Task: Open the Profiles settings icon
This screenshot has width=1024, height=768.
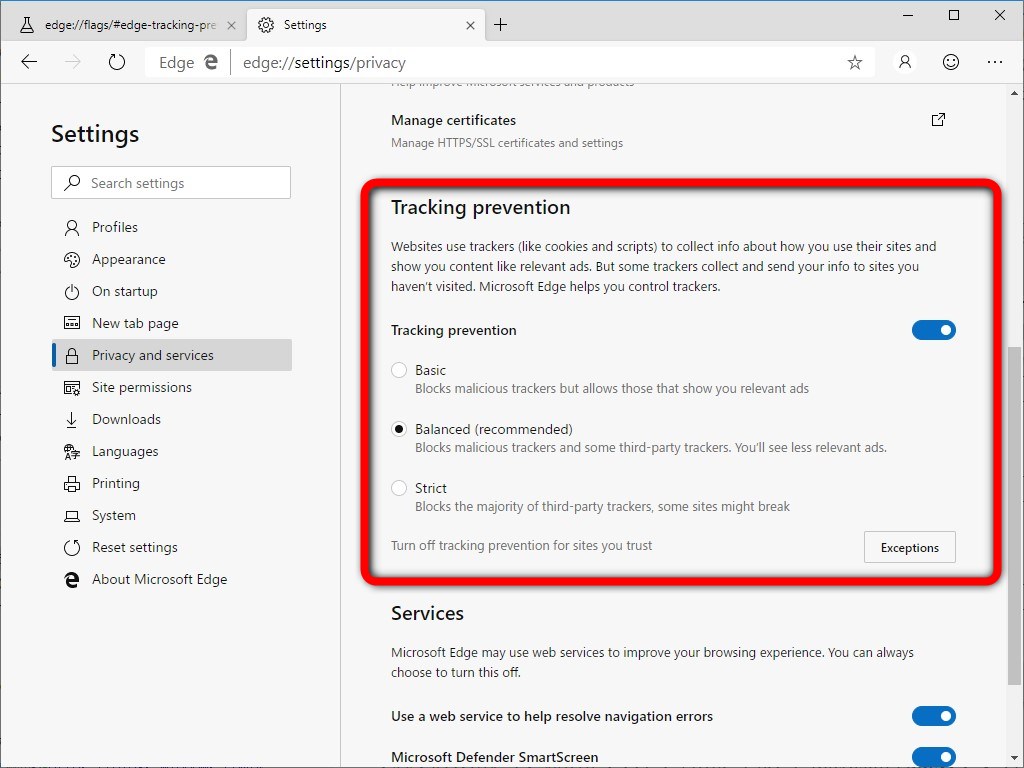Action: pos(70,227)
